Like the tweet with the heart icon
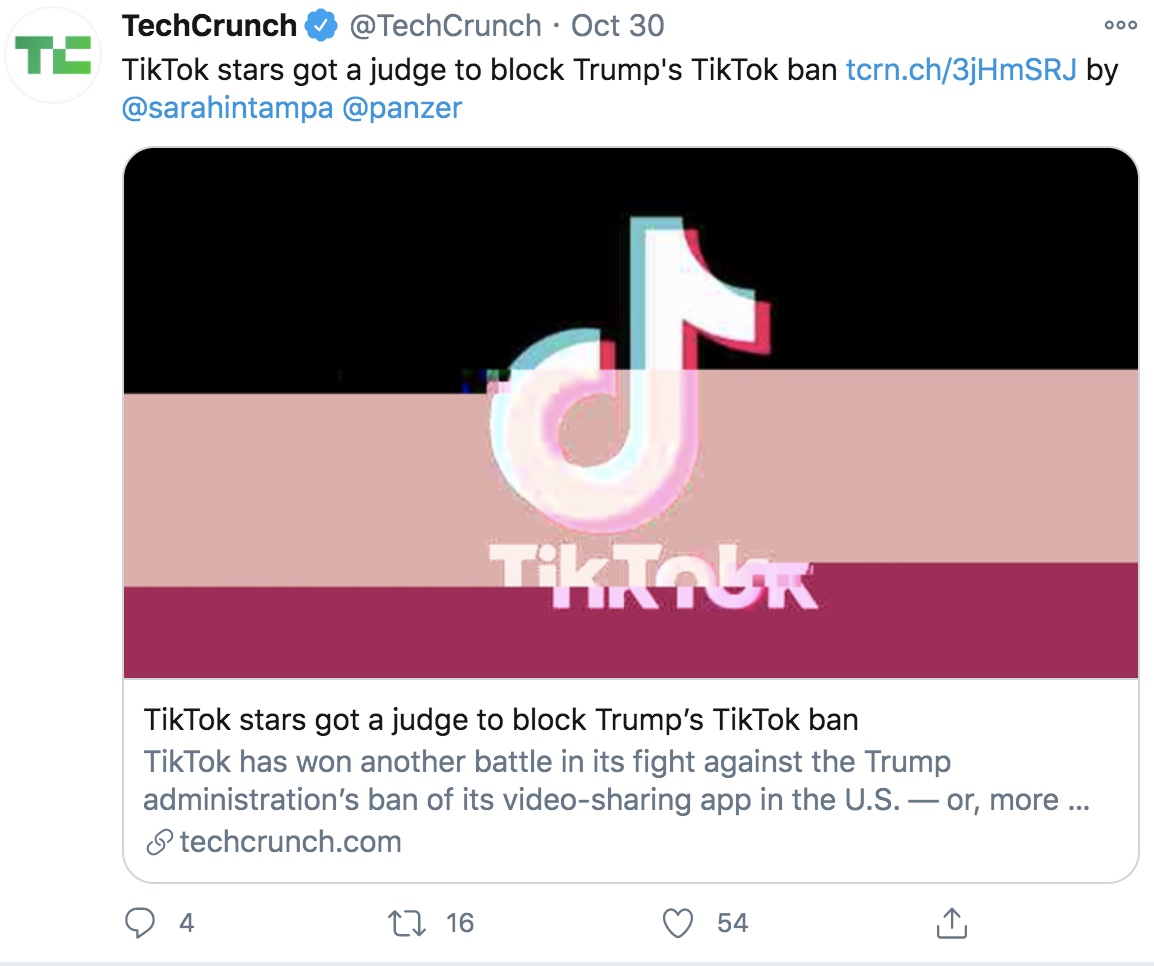Viewport: 1154px width, 966px height. pos(678,923)
